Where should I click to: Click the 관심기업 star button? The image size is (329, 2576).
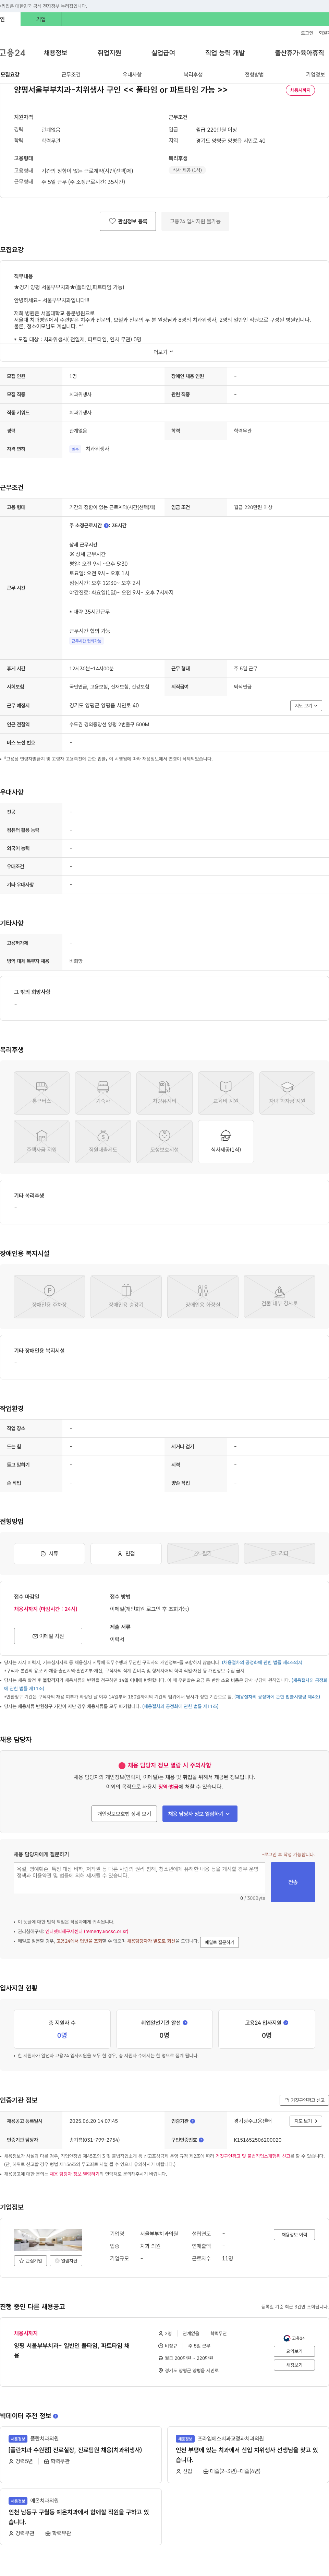click(31, 2260)
